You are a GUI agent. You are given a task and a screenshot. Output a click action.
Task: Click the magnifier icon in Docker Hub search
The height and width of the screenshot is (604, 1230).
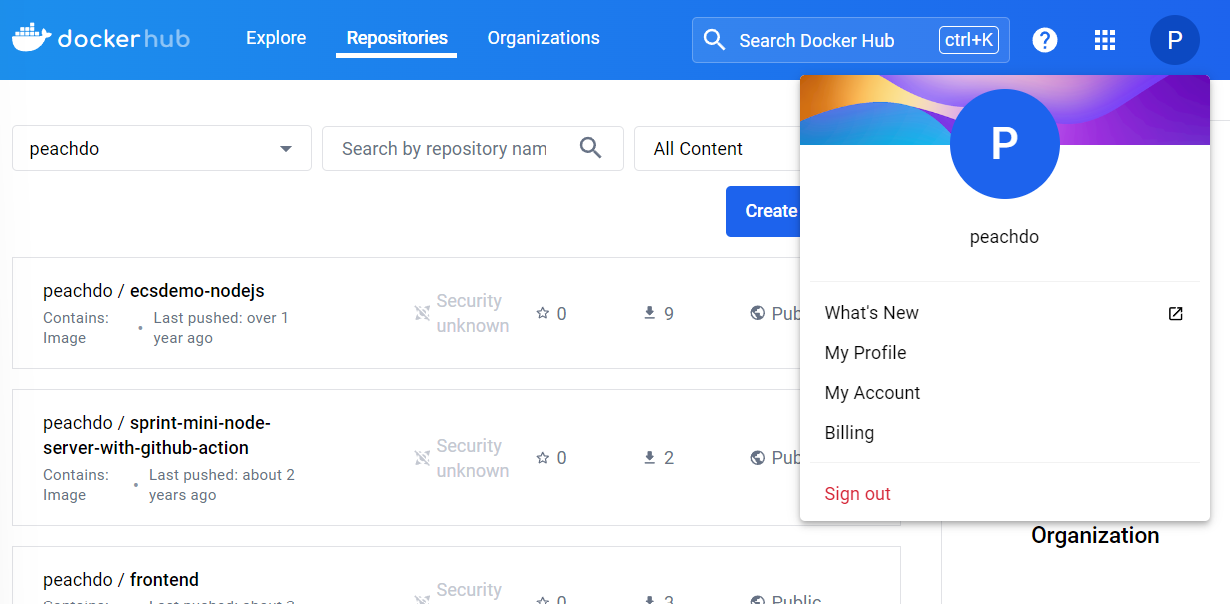[714, 40]
